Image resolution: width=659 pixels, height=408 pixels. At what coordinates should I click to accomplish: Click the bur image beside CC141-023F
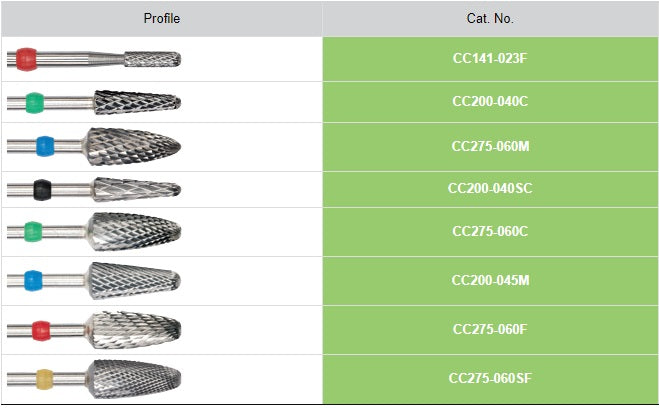[95, 59]
